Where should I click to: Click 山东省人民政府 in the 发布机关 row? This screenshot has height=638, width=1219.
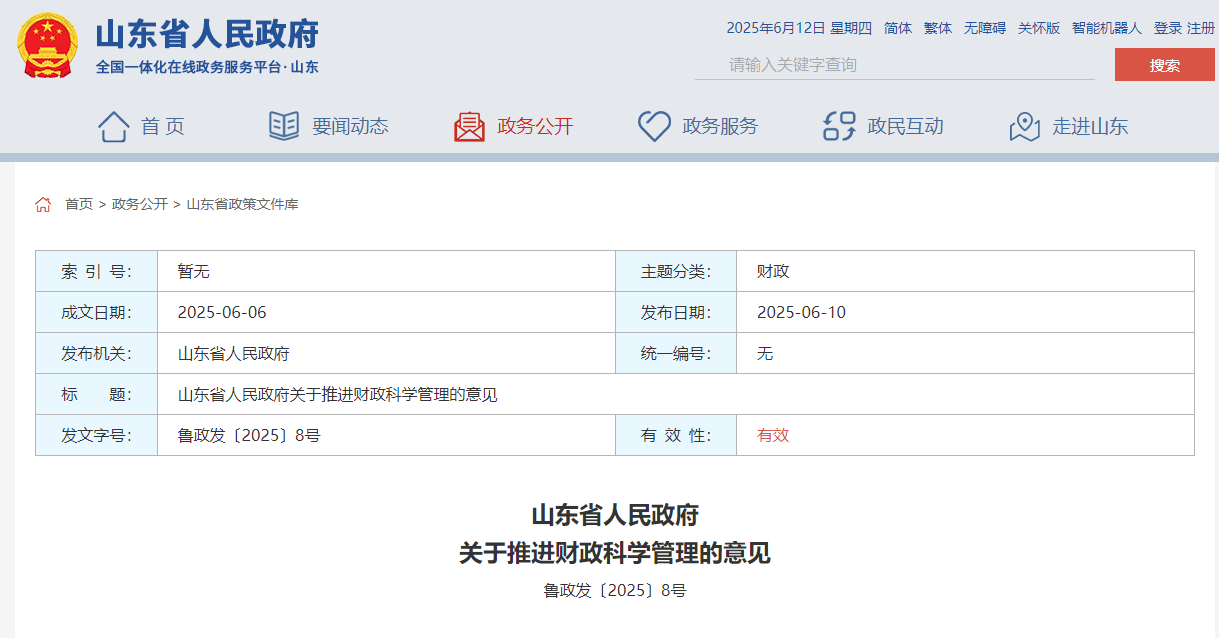coord(234,353)
